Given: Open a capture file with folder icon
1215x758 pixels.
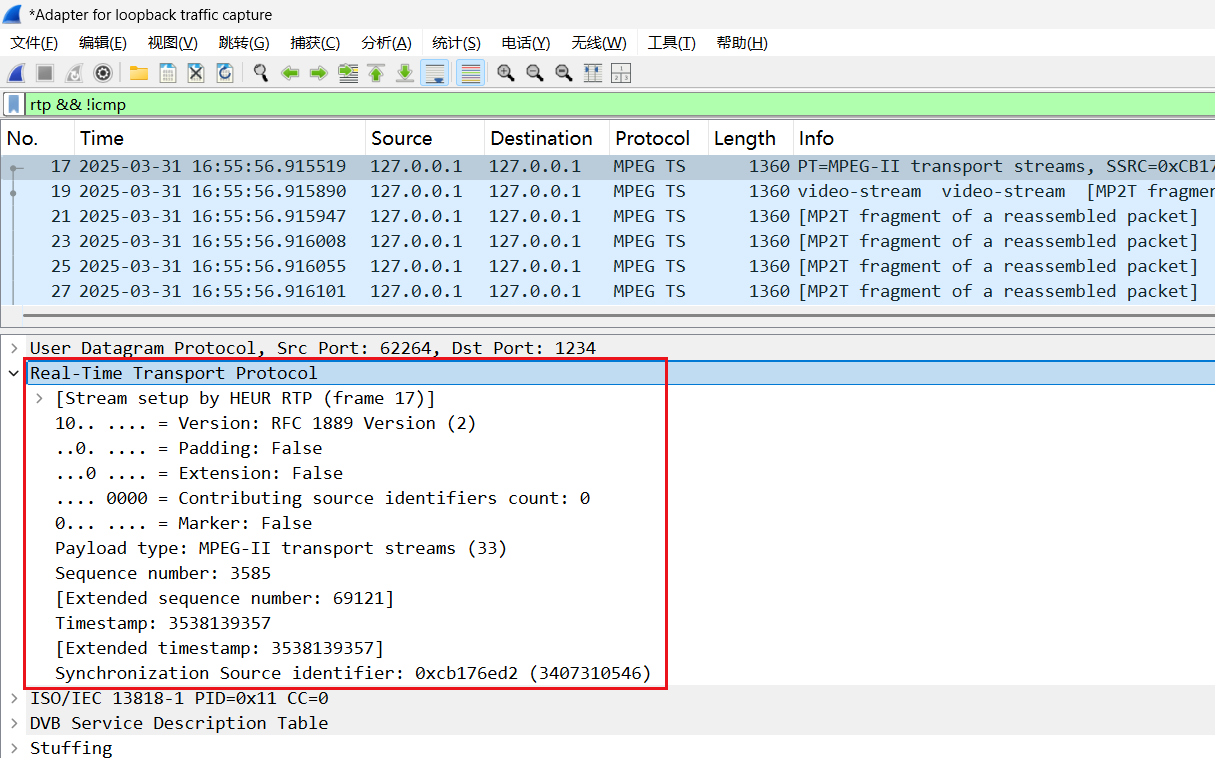Looking at the screenshot, I should coord(138,73).
